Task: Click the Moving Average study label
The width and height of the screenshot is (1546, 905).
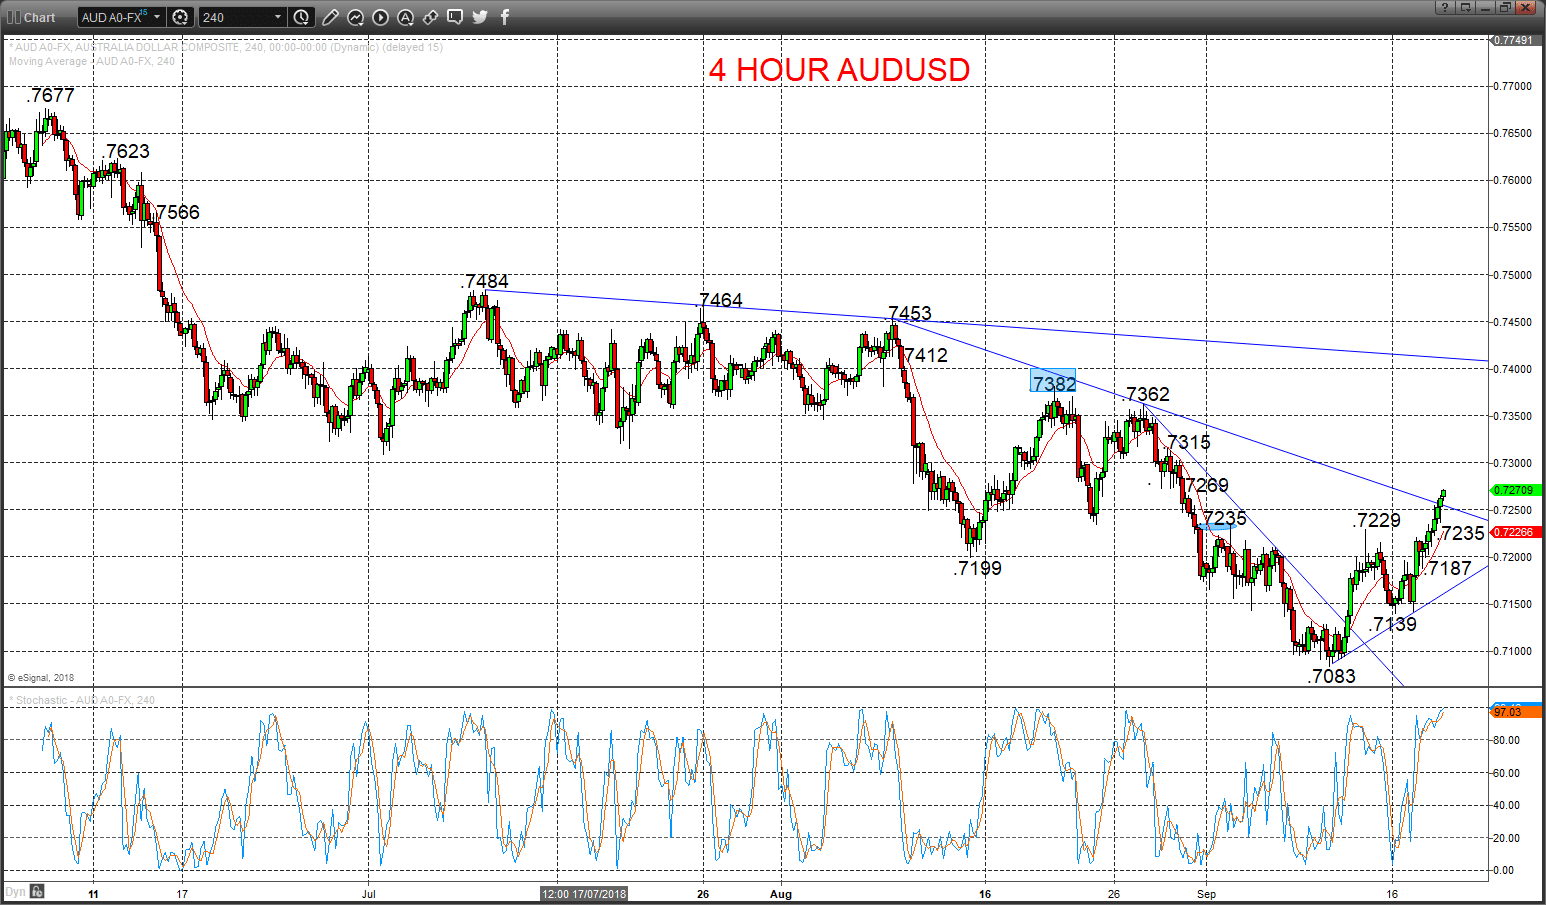Action: (x=92, y=61)
